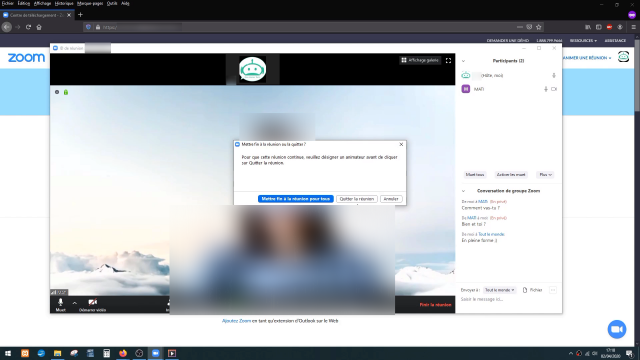Open the meeting info icon beside the lock
Image resolution: width=640 pixels, height=360 pixels.
pyautogui.click(x=57, y=92)
